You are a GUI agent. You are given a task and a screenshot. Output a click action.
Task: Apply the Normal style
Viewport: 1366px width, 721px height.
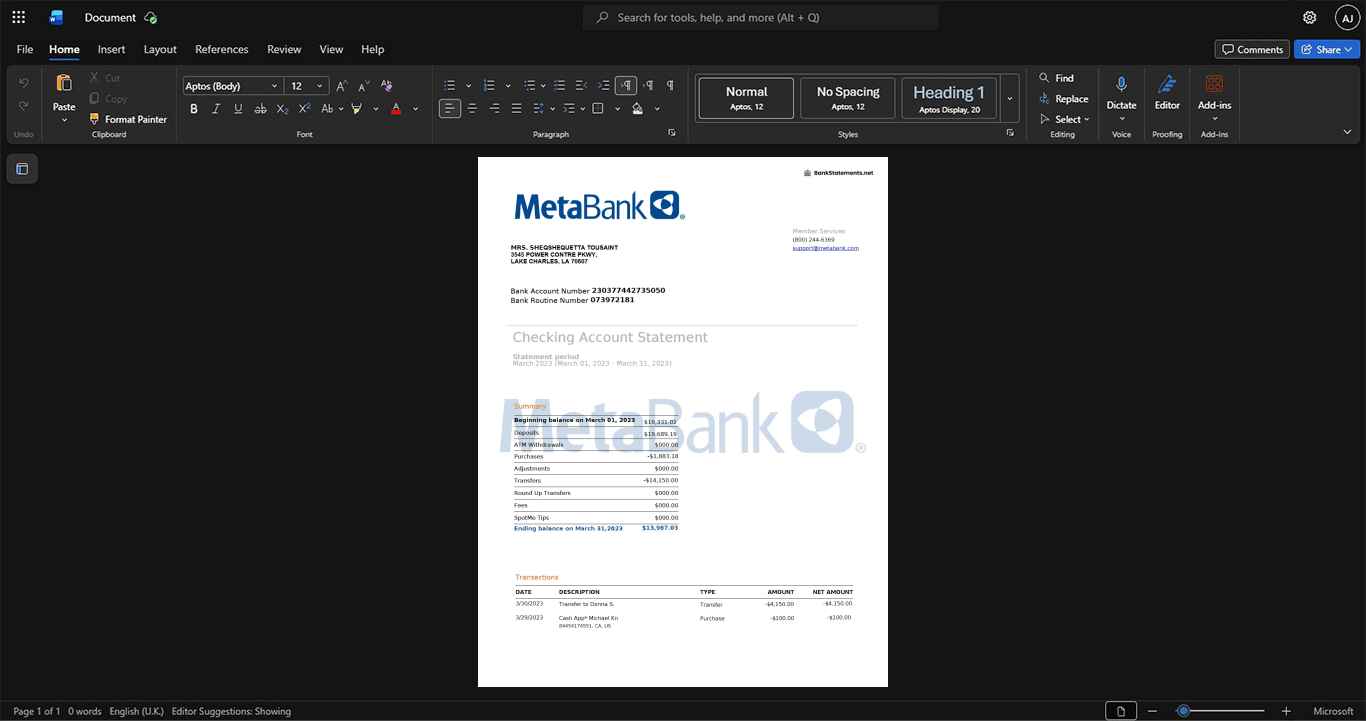[x=746, y=99]
